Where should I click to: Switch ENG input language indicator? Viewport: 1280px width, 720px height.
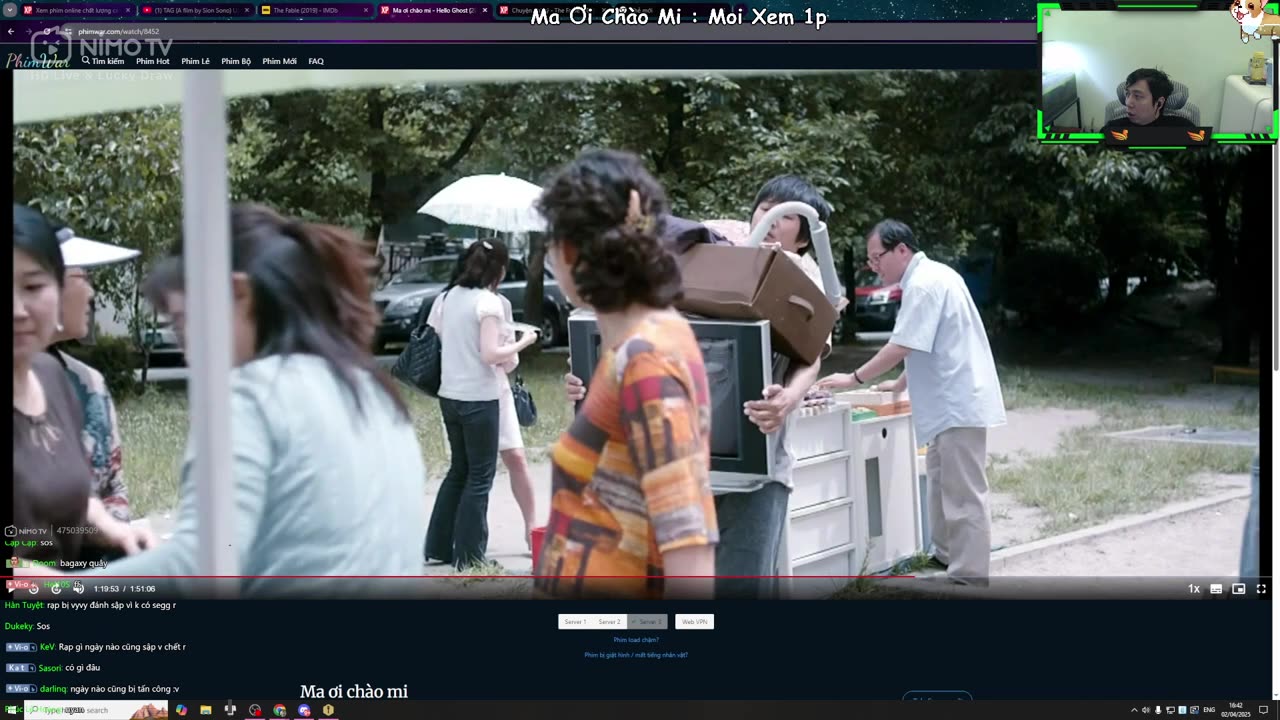coord(1209,710)
